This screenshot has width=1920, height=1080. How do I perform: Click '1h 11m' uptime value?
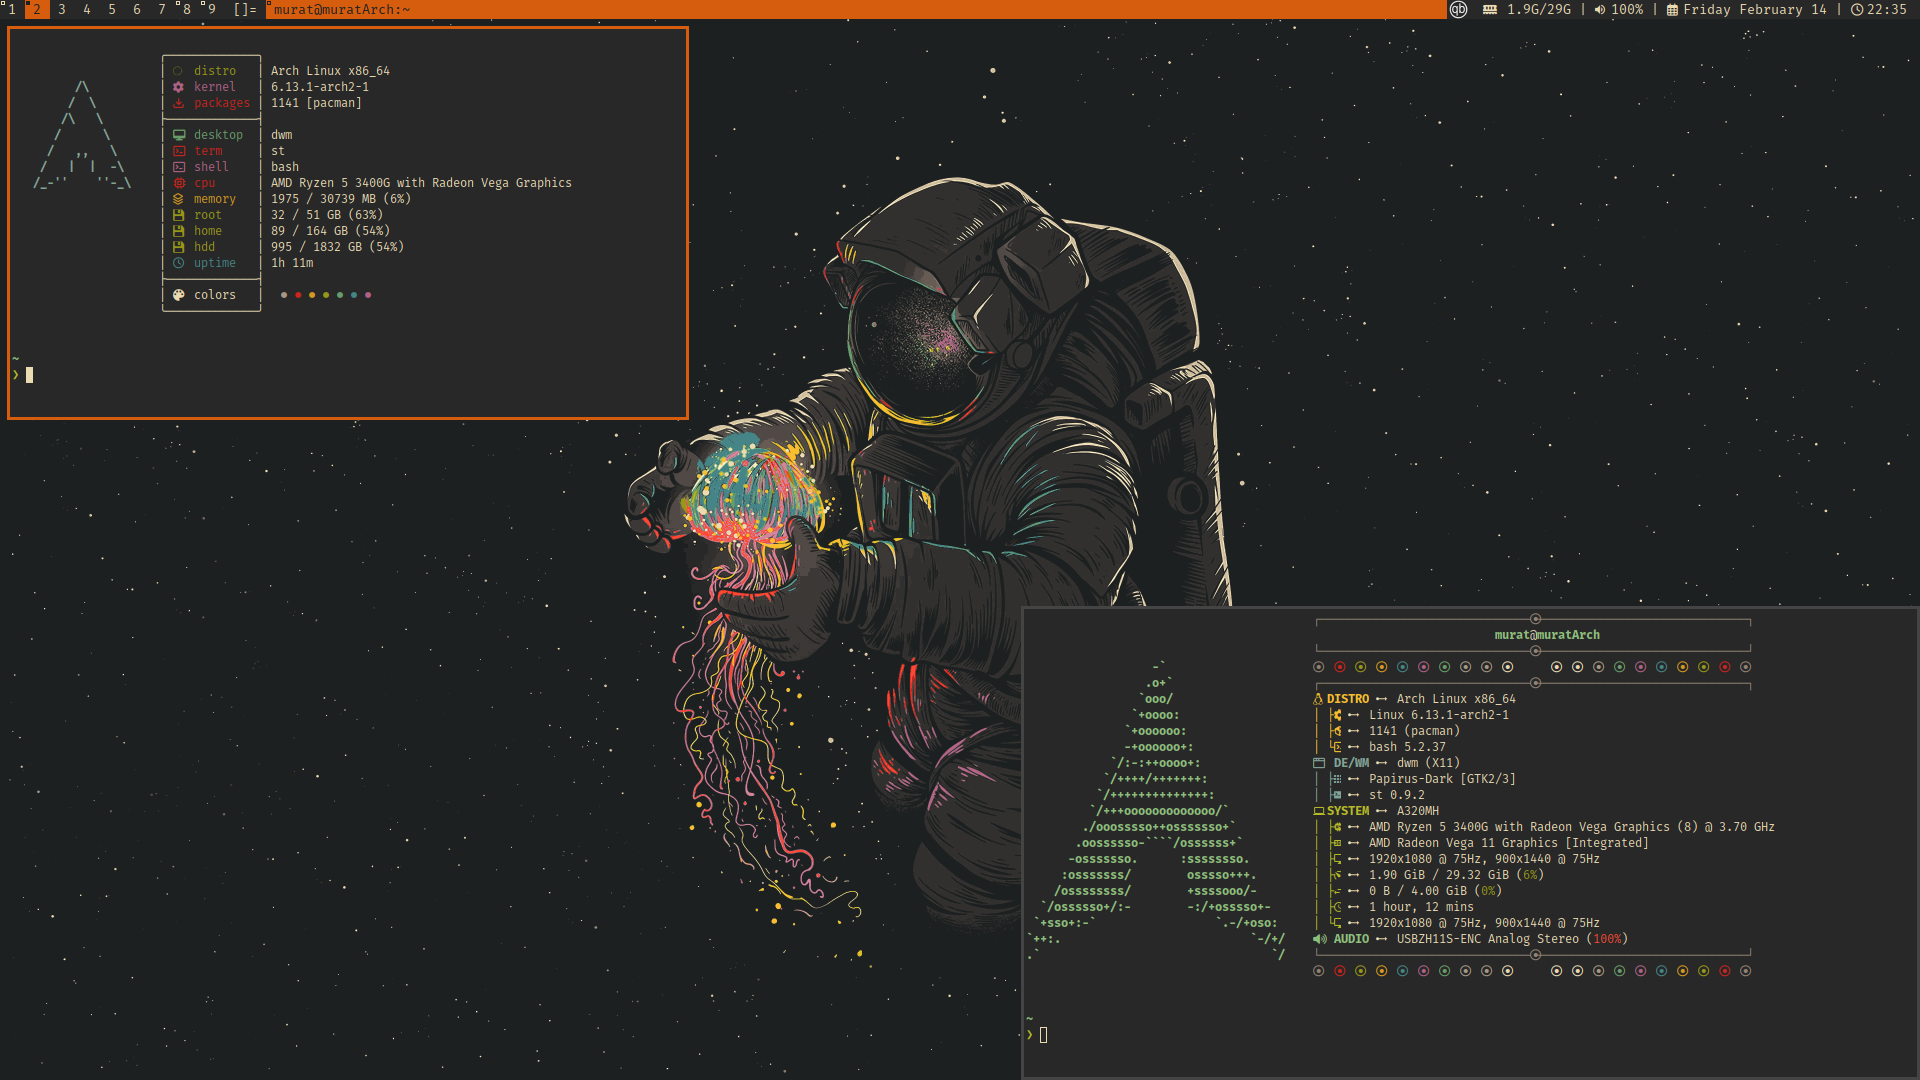[x=292, y=263]
